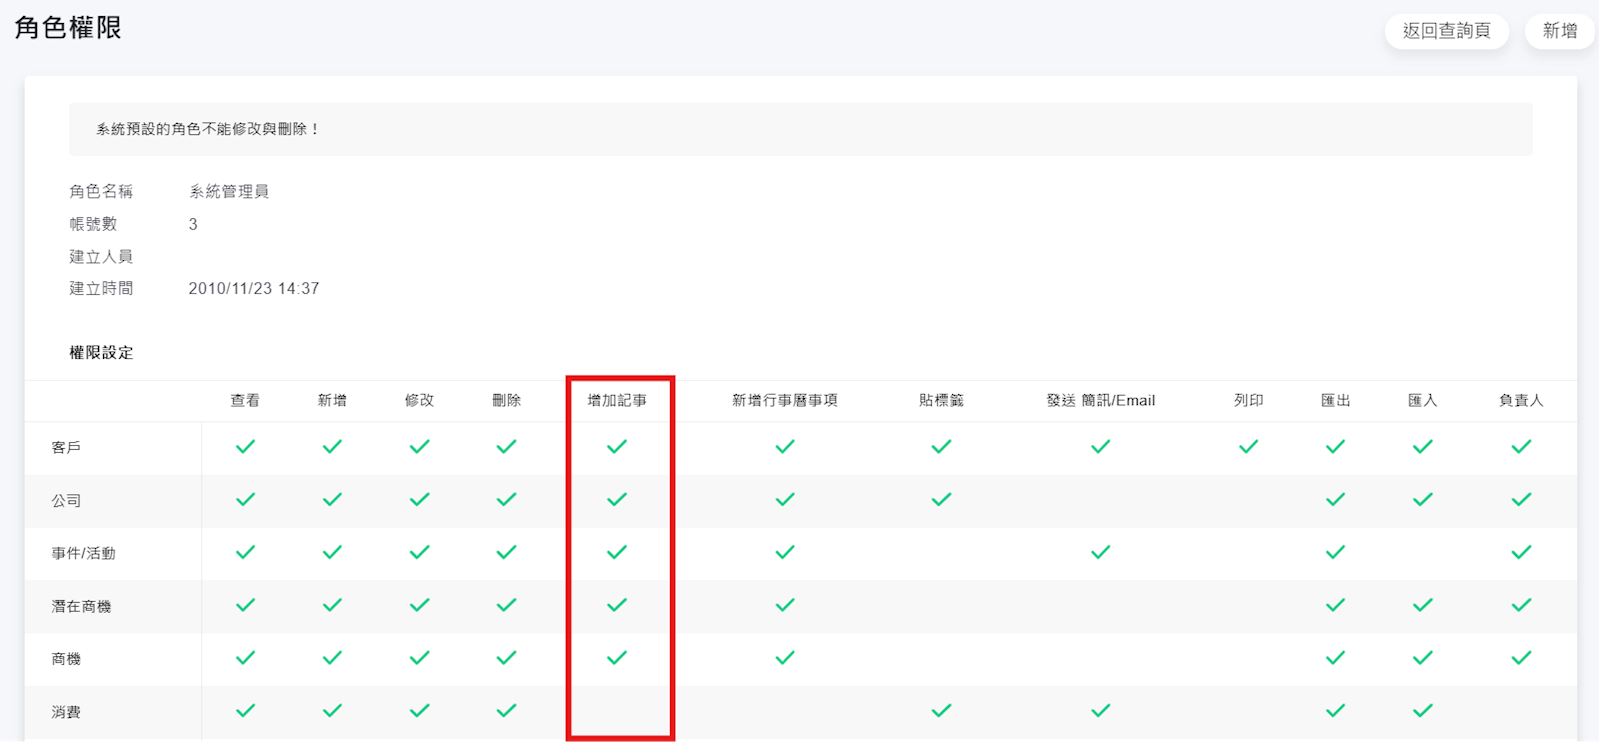The width and height of the screenshot is (1599, 742).
Task: Click the 潛在商機 刪除 checkmark
Action: click(507, 605)
